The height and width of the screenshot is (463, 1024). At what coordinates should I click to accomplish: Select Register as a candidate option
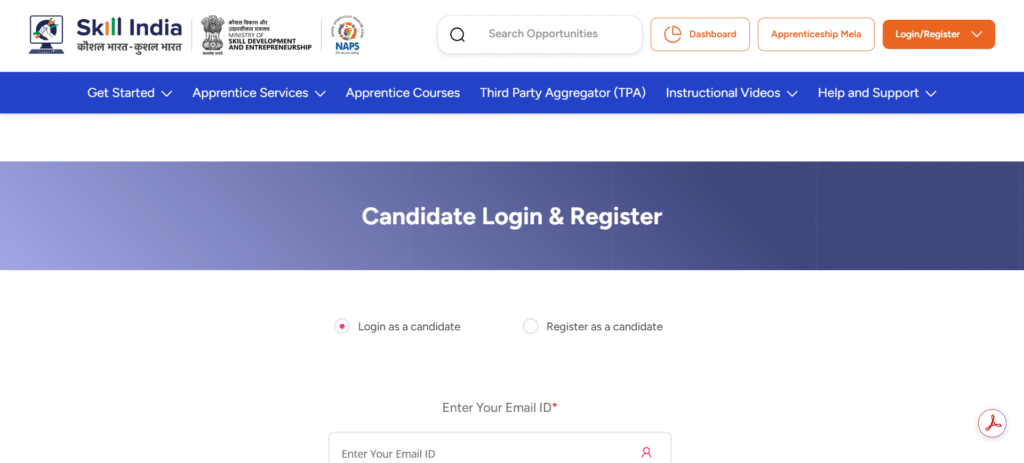point(531,326)
